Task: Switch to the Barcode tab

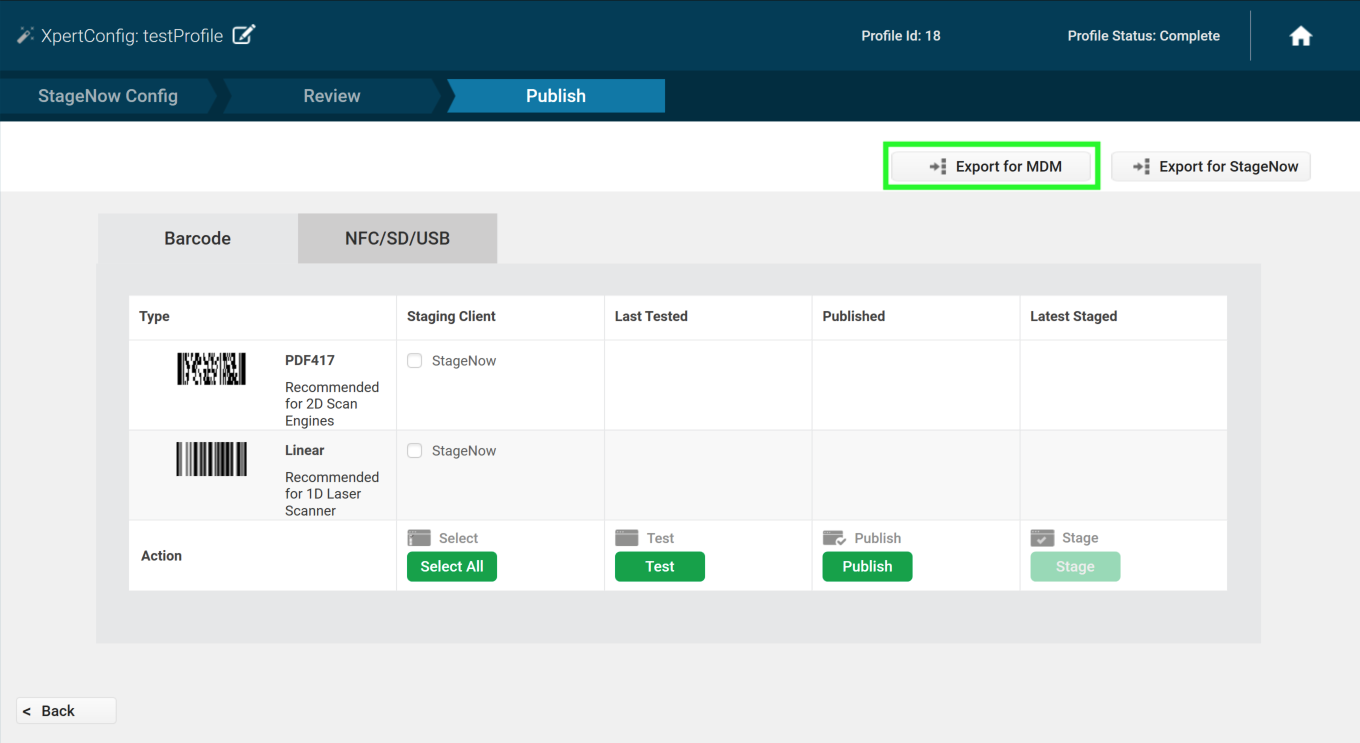Action: click(x=197, y=238)
